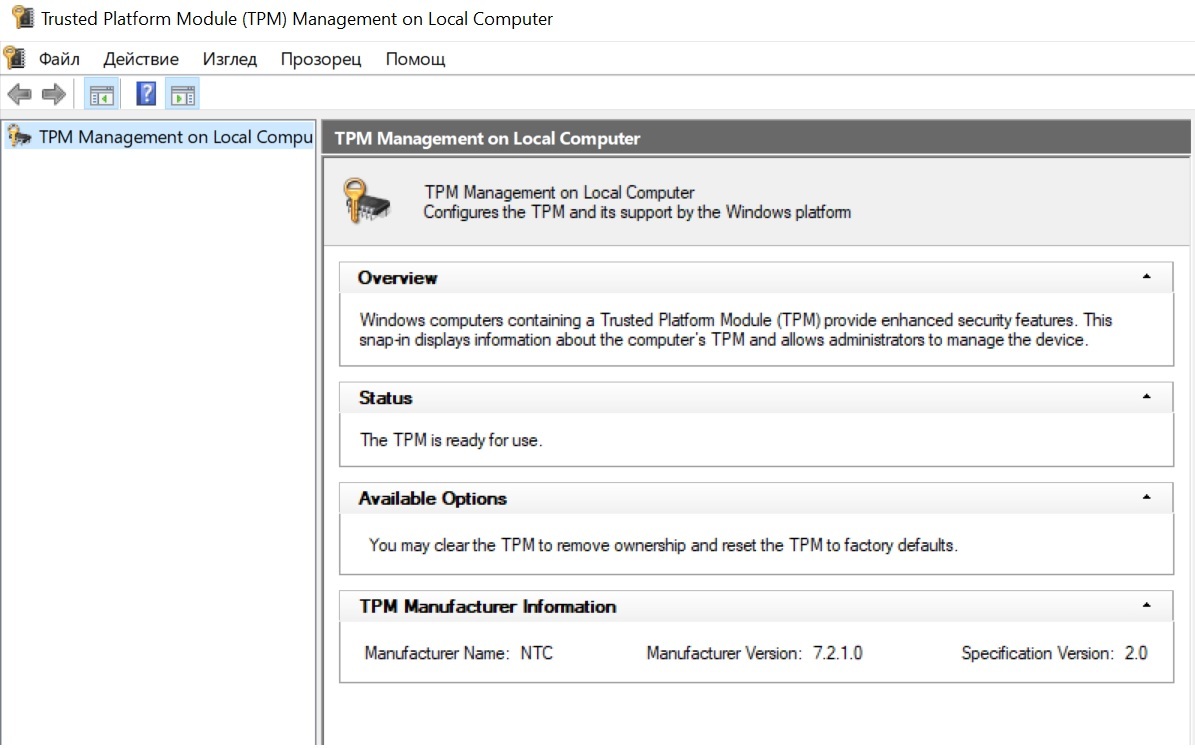Open the console system icon left of Файл
Image resolution: width=1195 pixels, height=748 pixels.
(x=14, y=58)
